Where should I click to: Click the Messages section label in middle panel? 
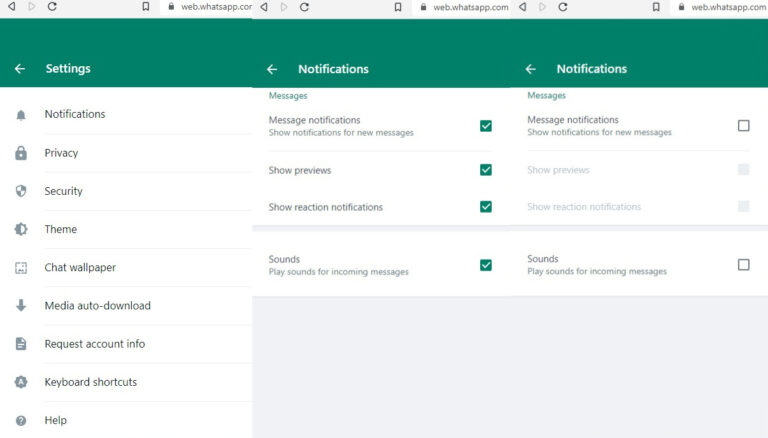tap(288, 96)
